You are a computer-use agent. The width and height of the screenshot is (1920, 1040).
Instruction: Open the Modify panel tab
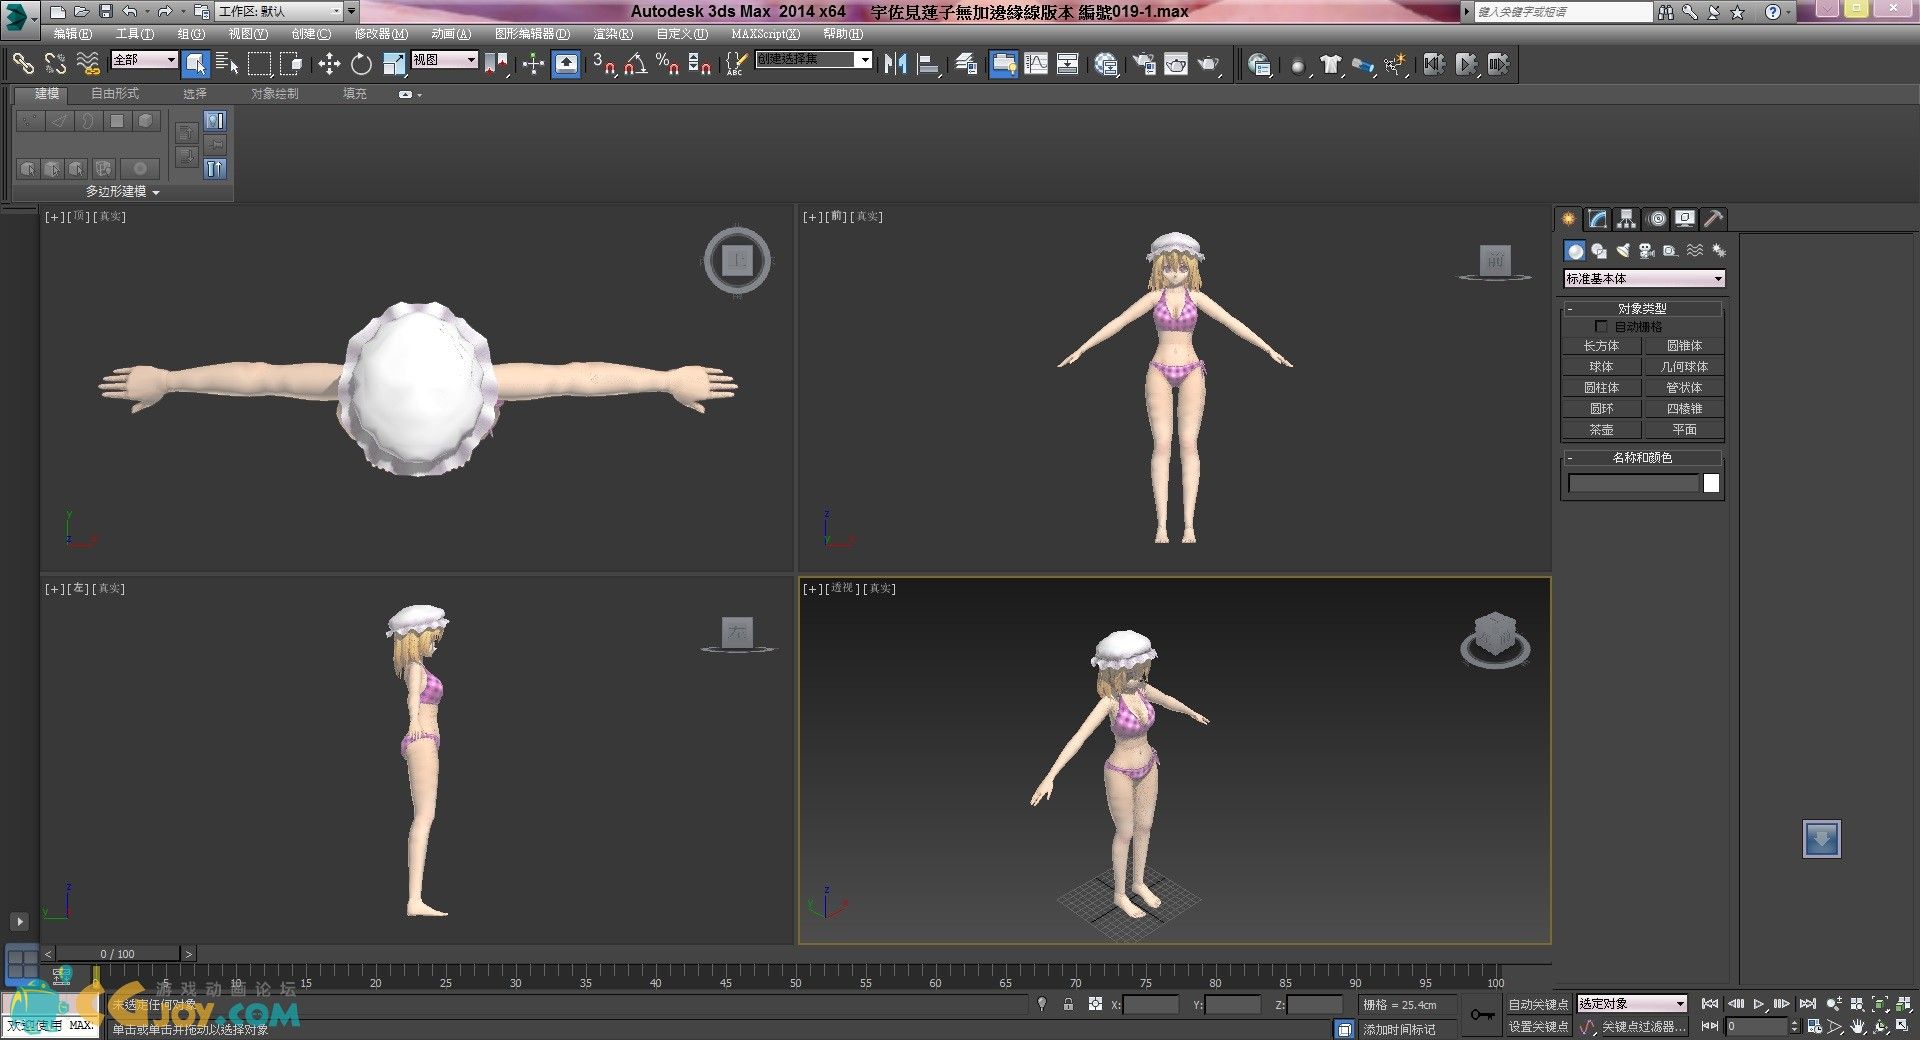click(1598, 219)
